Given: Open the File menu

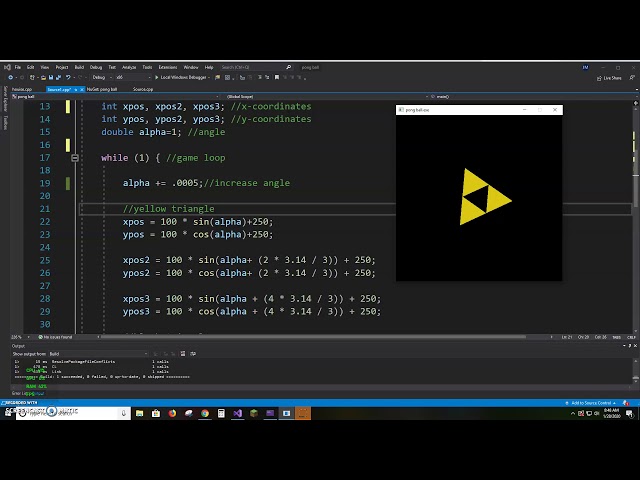Looking at the screenshot, I should pos(18,67).
